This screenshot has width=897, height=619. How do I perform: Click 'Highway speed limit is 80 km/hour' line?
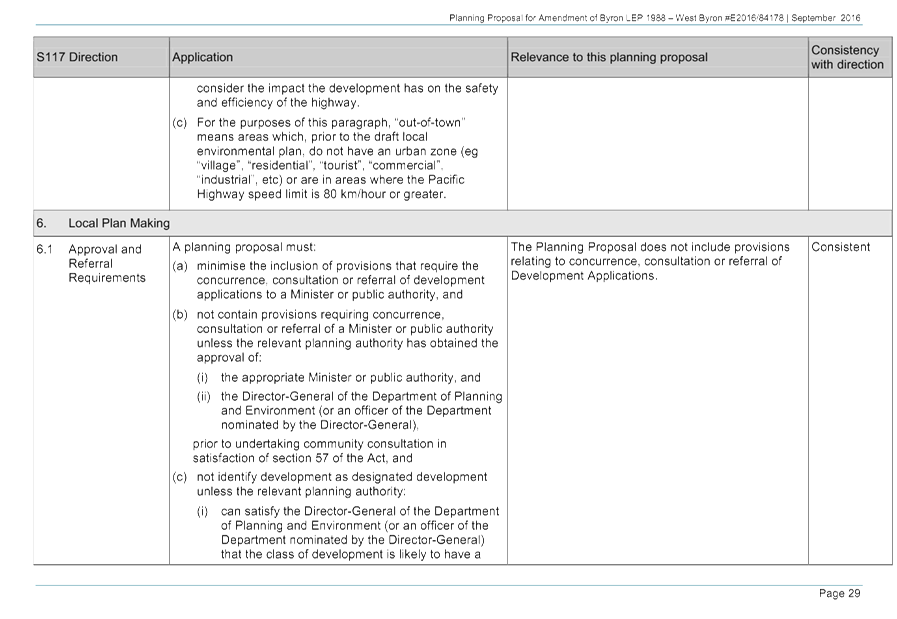321,195
